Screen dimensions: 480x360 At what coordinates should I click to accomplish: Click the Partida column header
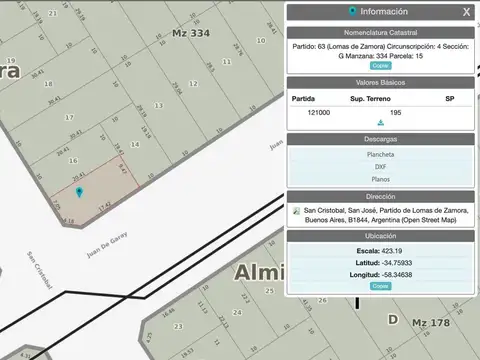pos(303,99)
